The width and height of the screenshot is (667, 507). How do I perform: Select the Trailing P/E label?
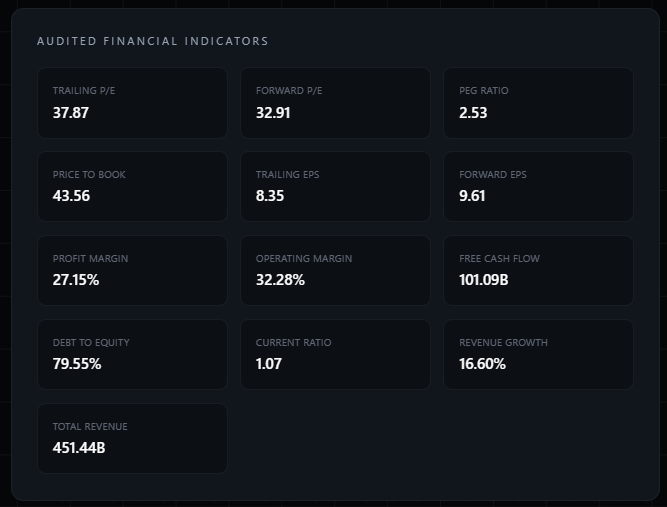point(84,91)
